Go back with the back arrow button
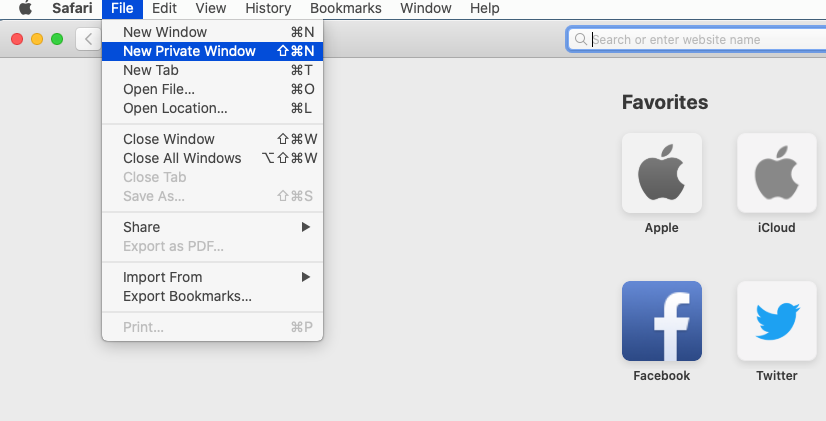 (x=88, y=39)
